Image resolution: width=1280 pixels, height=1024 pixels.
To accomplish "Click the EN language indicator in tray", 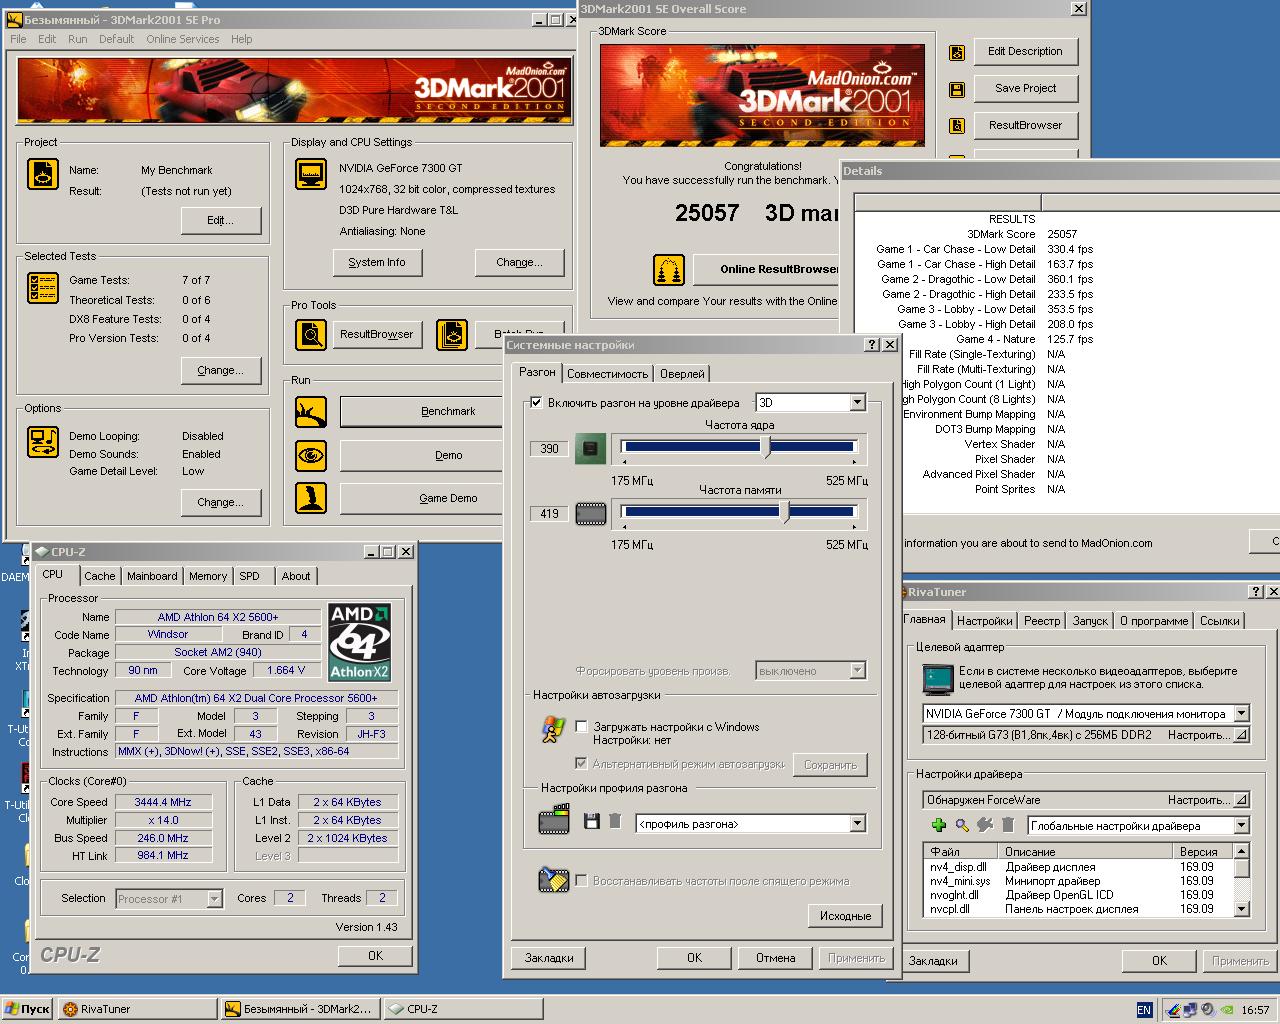I will 1144,1010.
